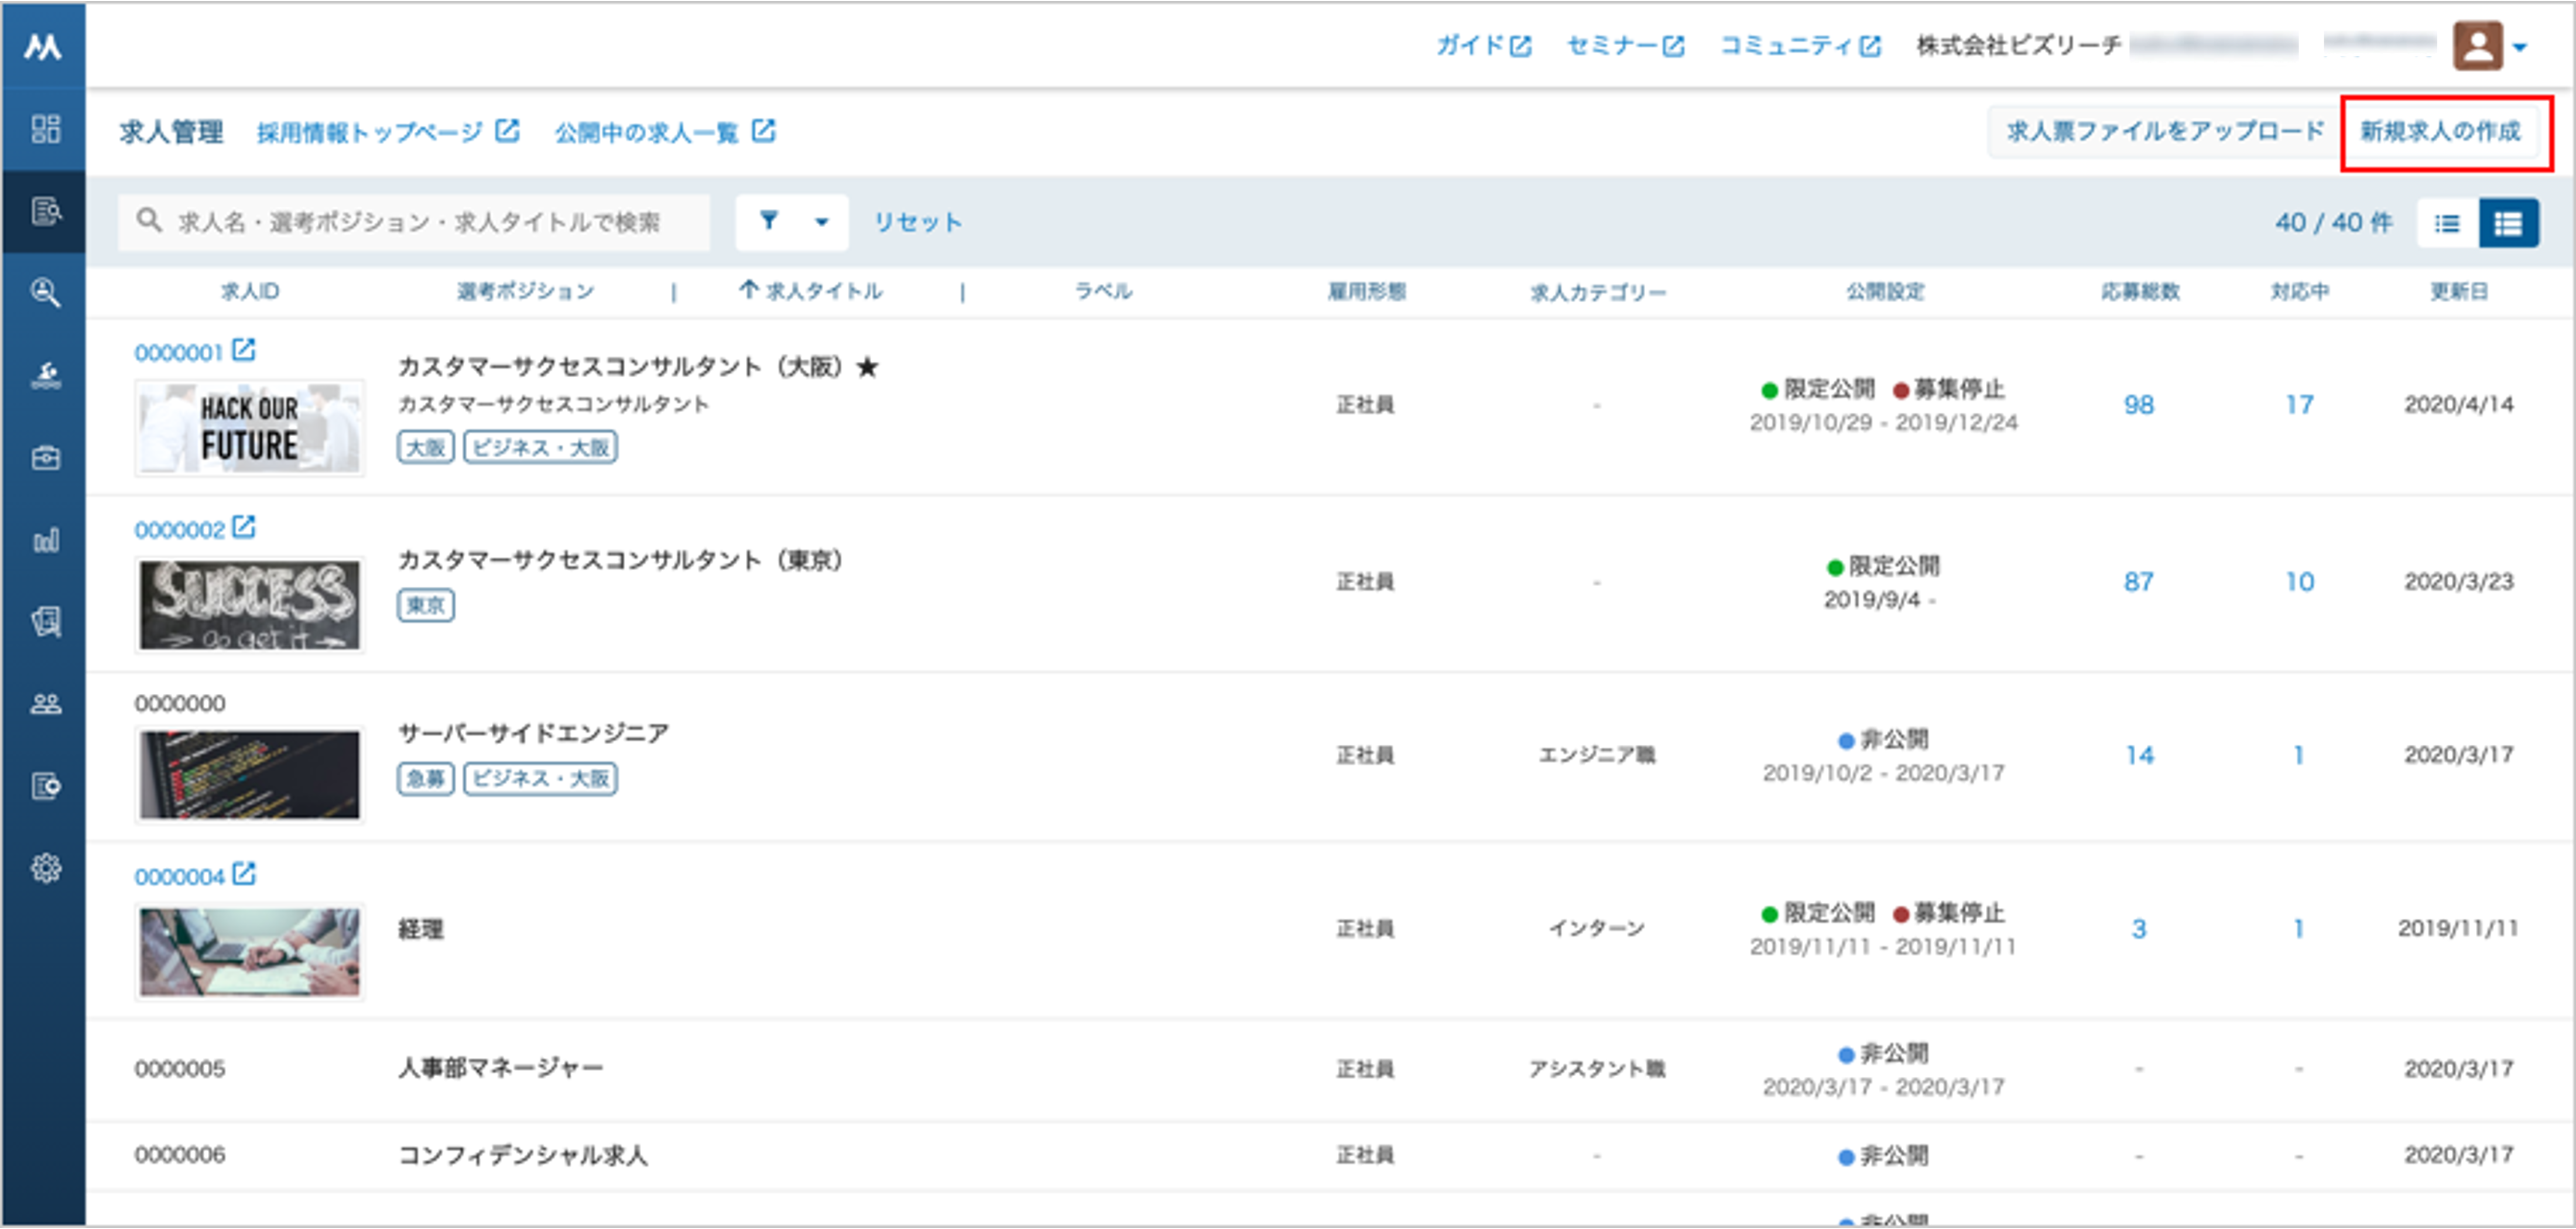Click HACK OUR FUTURE job thumbnail

coord(250,428)
